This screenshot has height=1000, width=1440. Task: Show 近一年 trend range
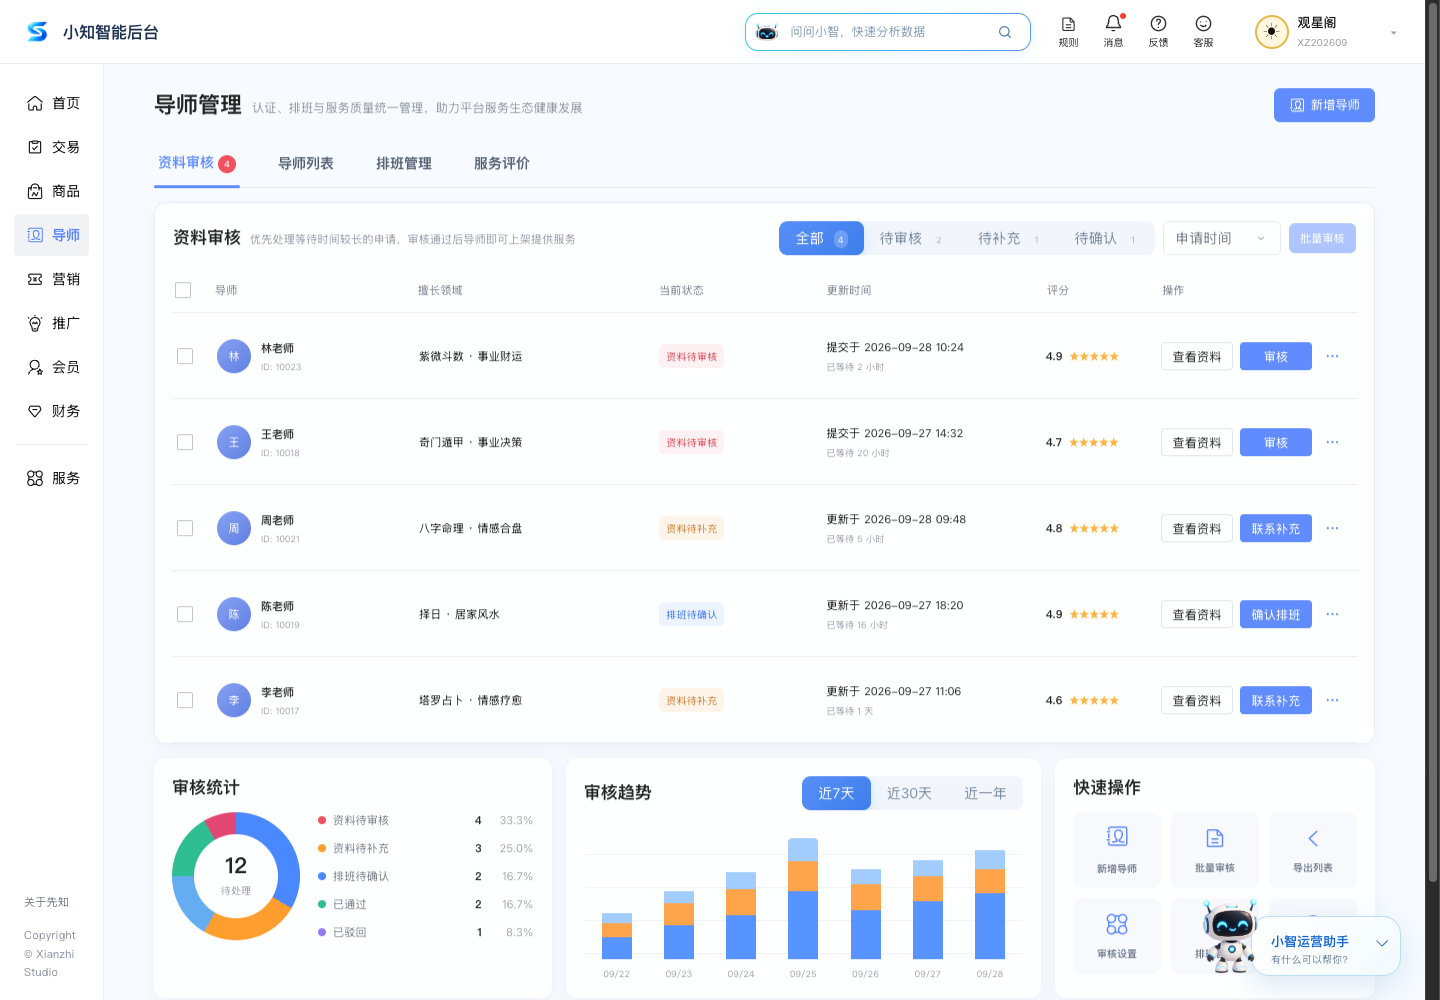pos(985,793)
